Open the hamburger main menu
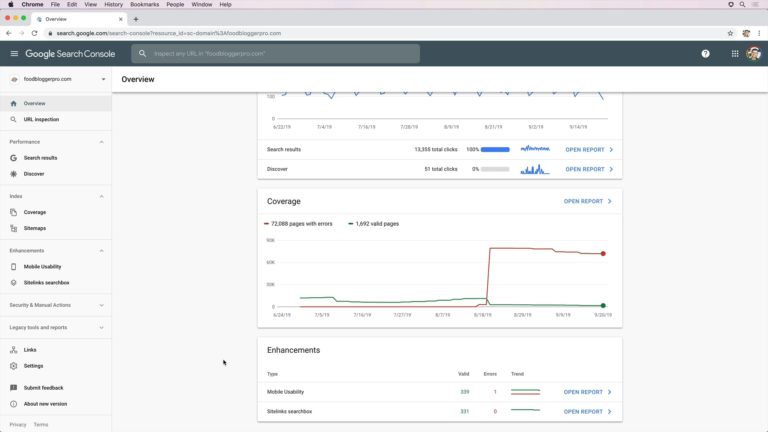 (14, 53)
